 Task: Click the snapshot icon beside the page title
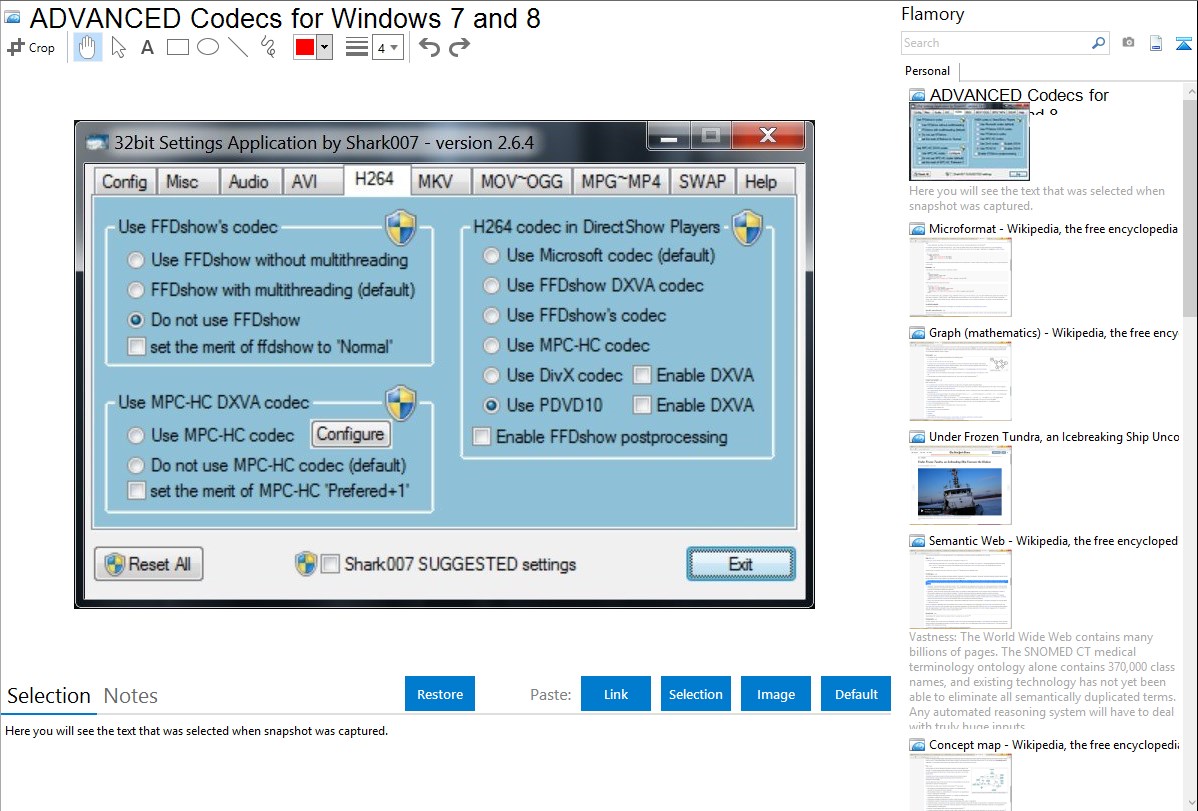pos(12,18)
